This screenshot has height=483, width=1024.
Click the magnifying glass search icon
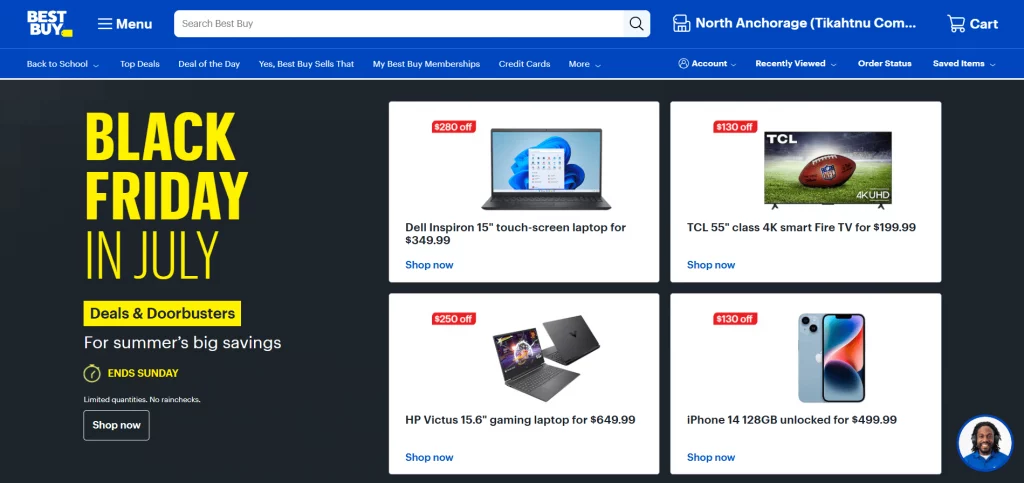coord(636,24)
